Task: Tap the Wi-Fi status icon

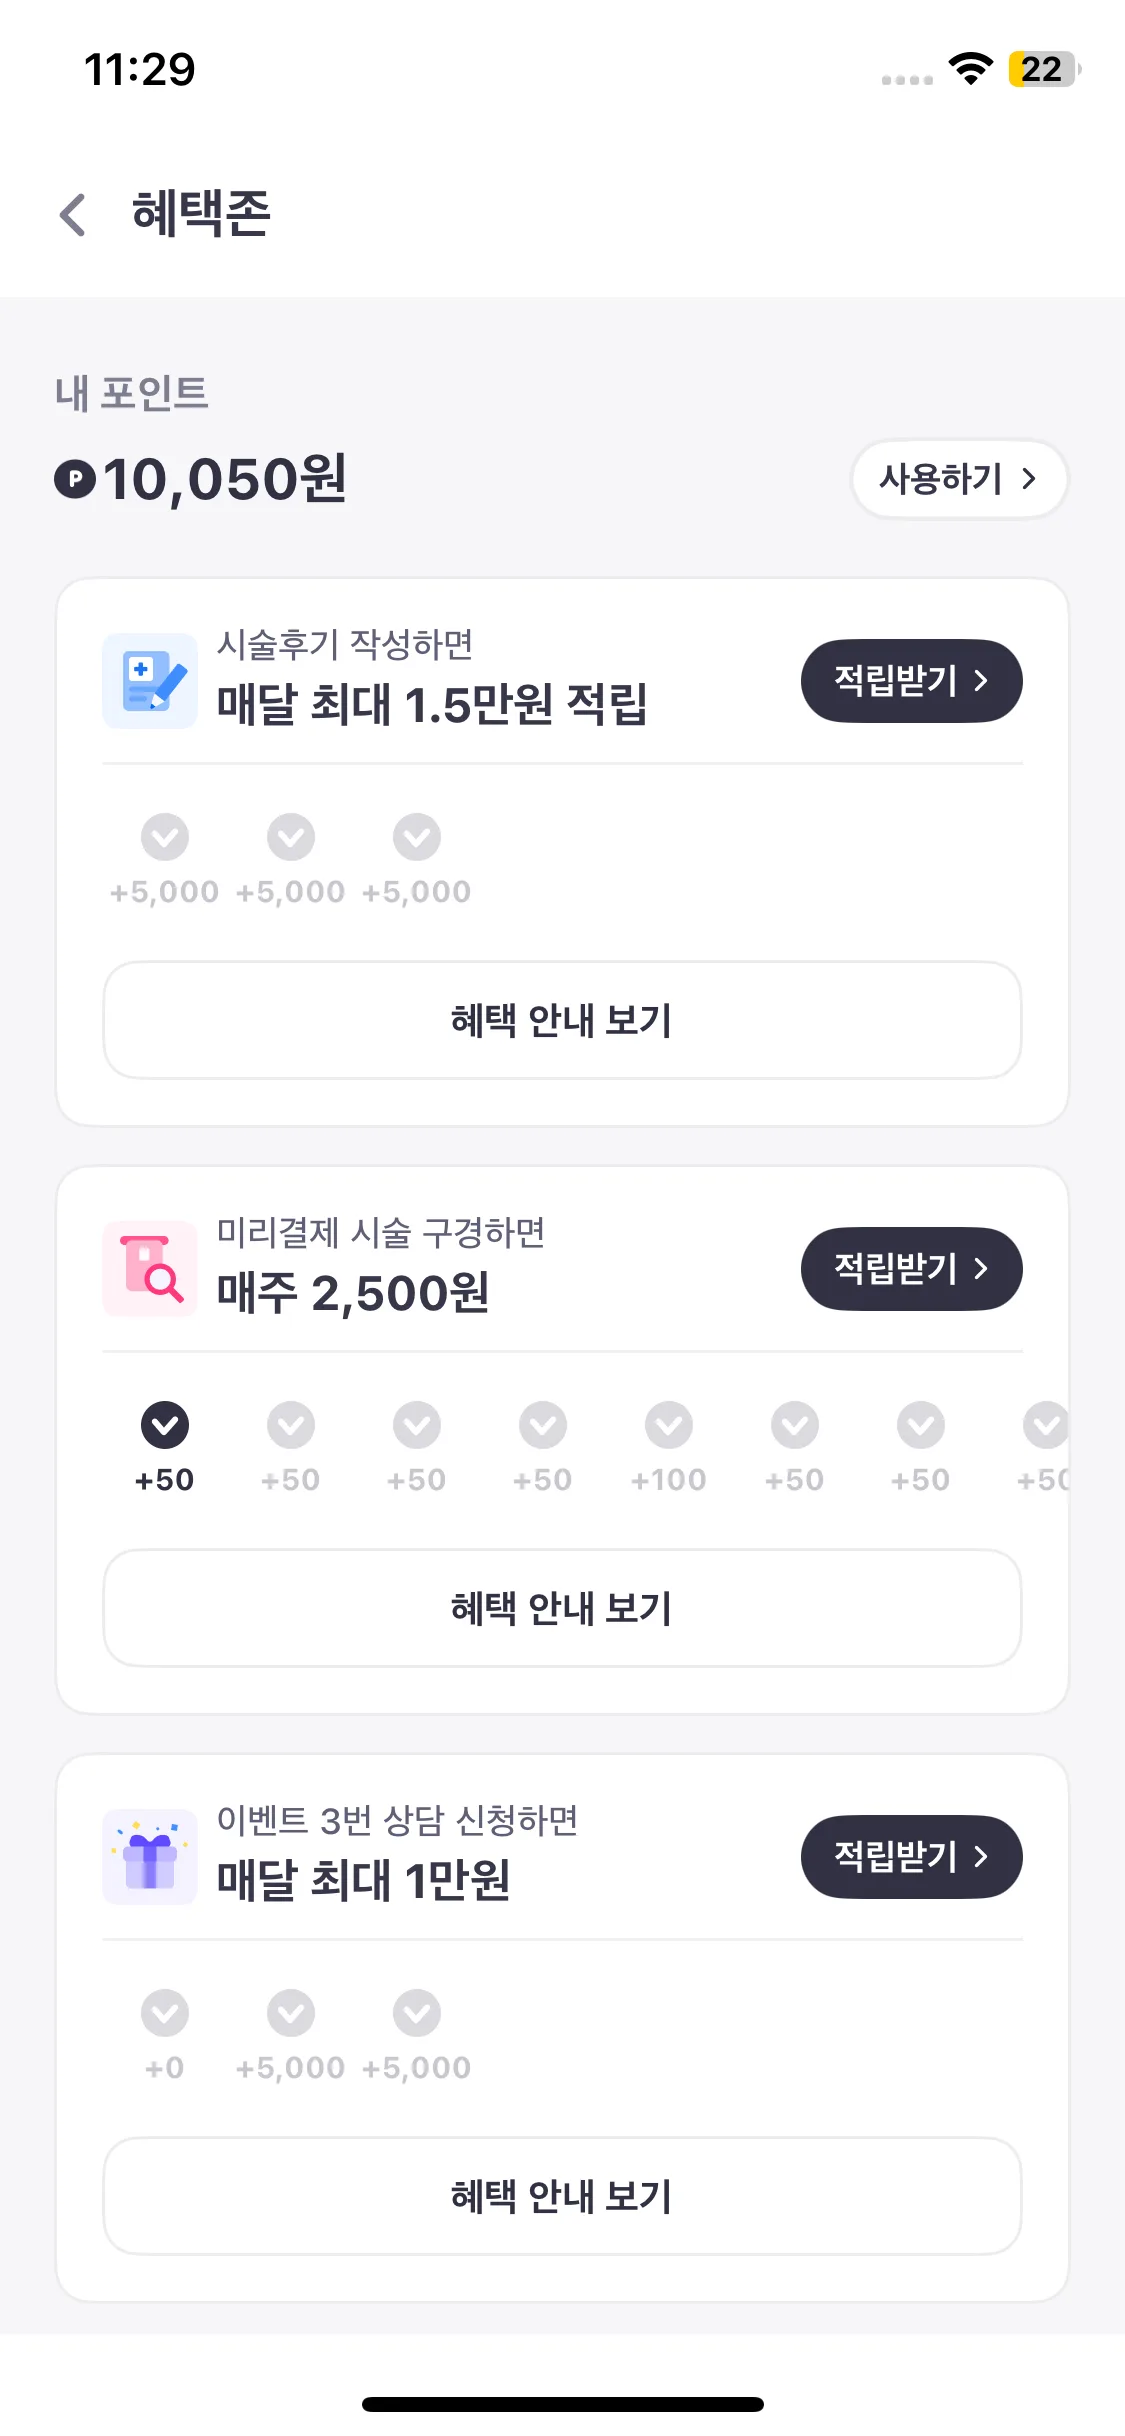Action: (970, 69)
